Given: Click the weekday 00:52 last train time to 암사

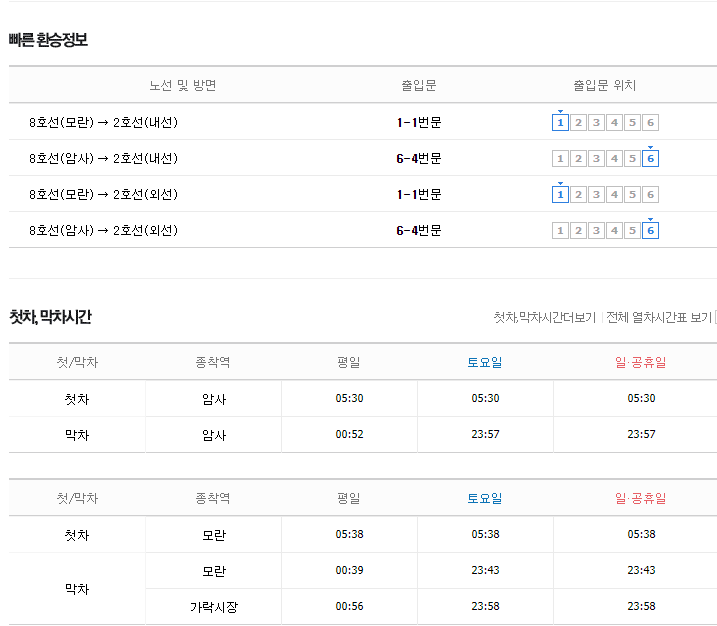Looking at the screenshot, I should click(x=349, y=434).
